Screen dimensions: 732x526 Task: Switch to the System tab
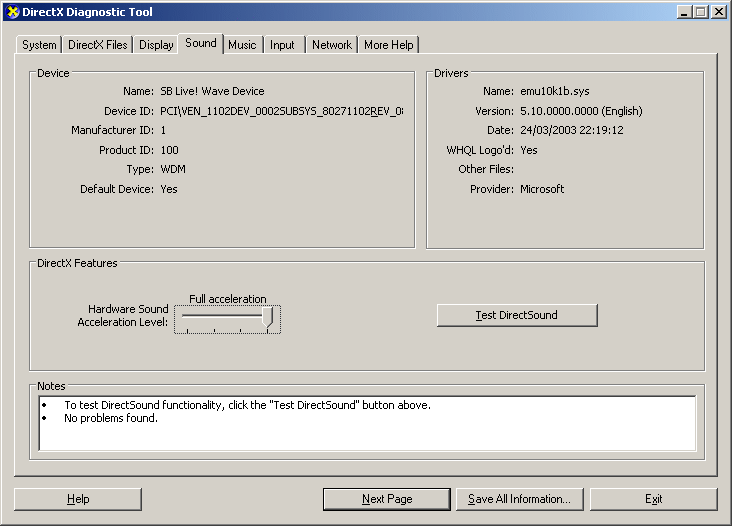tap(39, 45)
